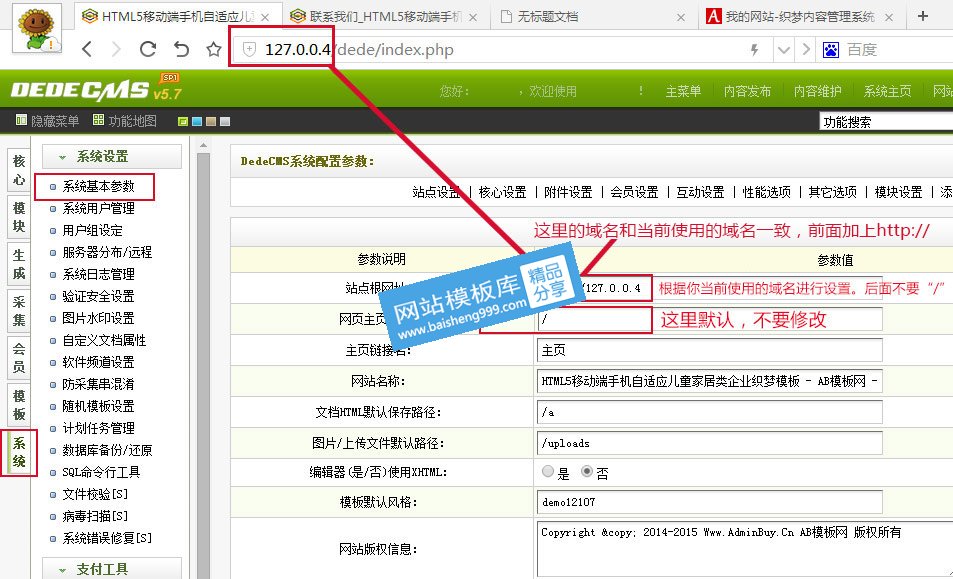This screenshot has height=579, width=953.
Task: Click the 模板默认风格 input field
Action: [x=709, y=502]
